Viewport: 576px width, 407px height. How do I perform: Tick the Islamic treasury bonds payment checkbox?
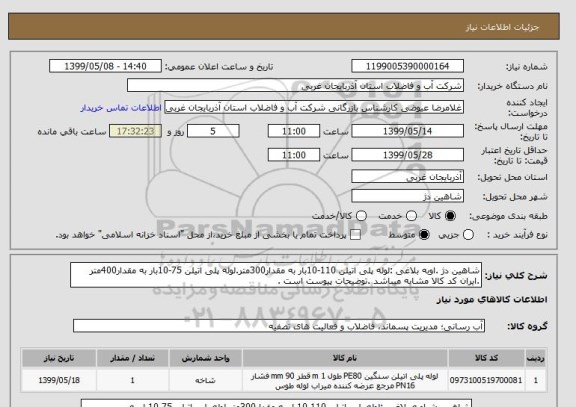355,235
